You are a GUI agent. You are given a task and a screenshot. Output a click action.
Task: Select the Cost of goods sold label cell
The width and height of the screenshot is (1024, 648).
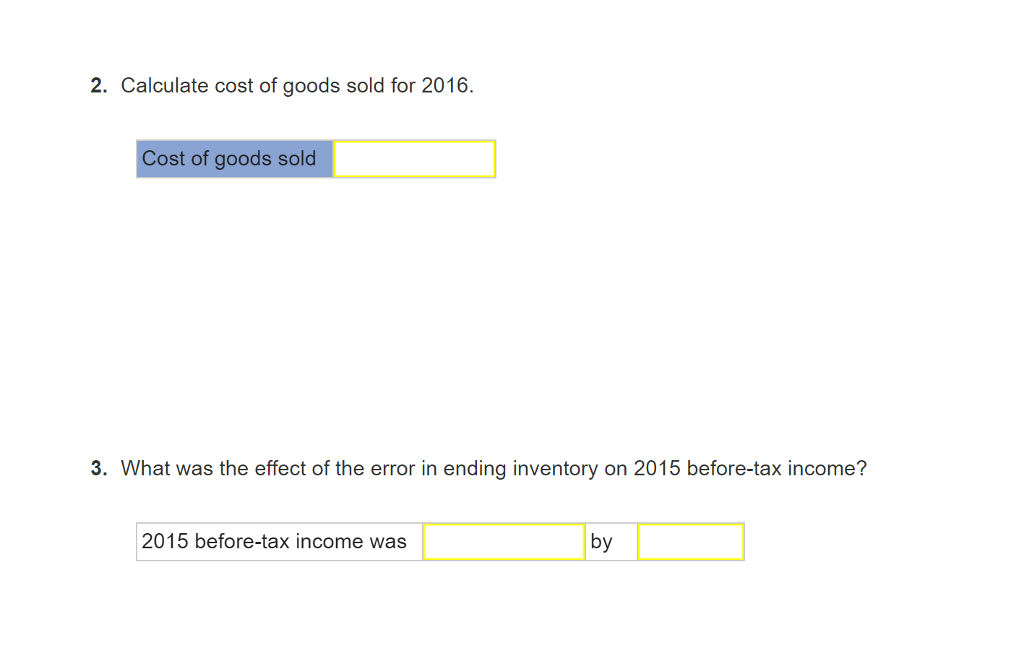[233, 158]
